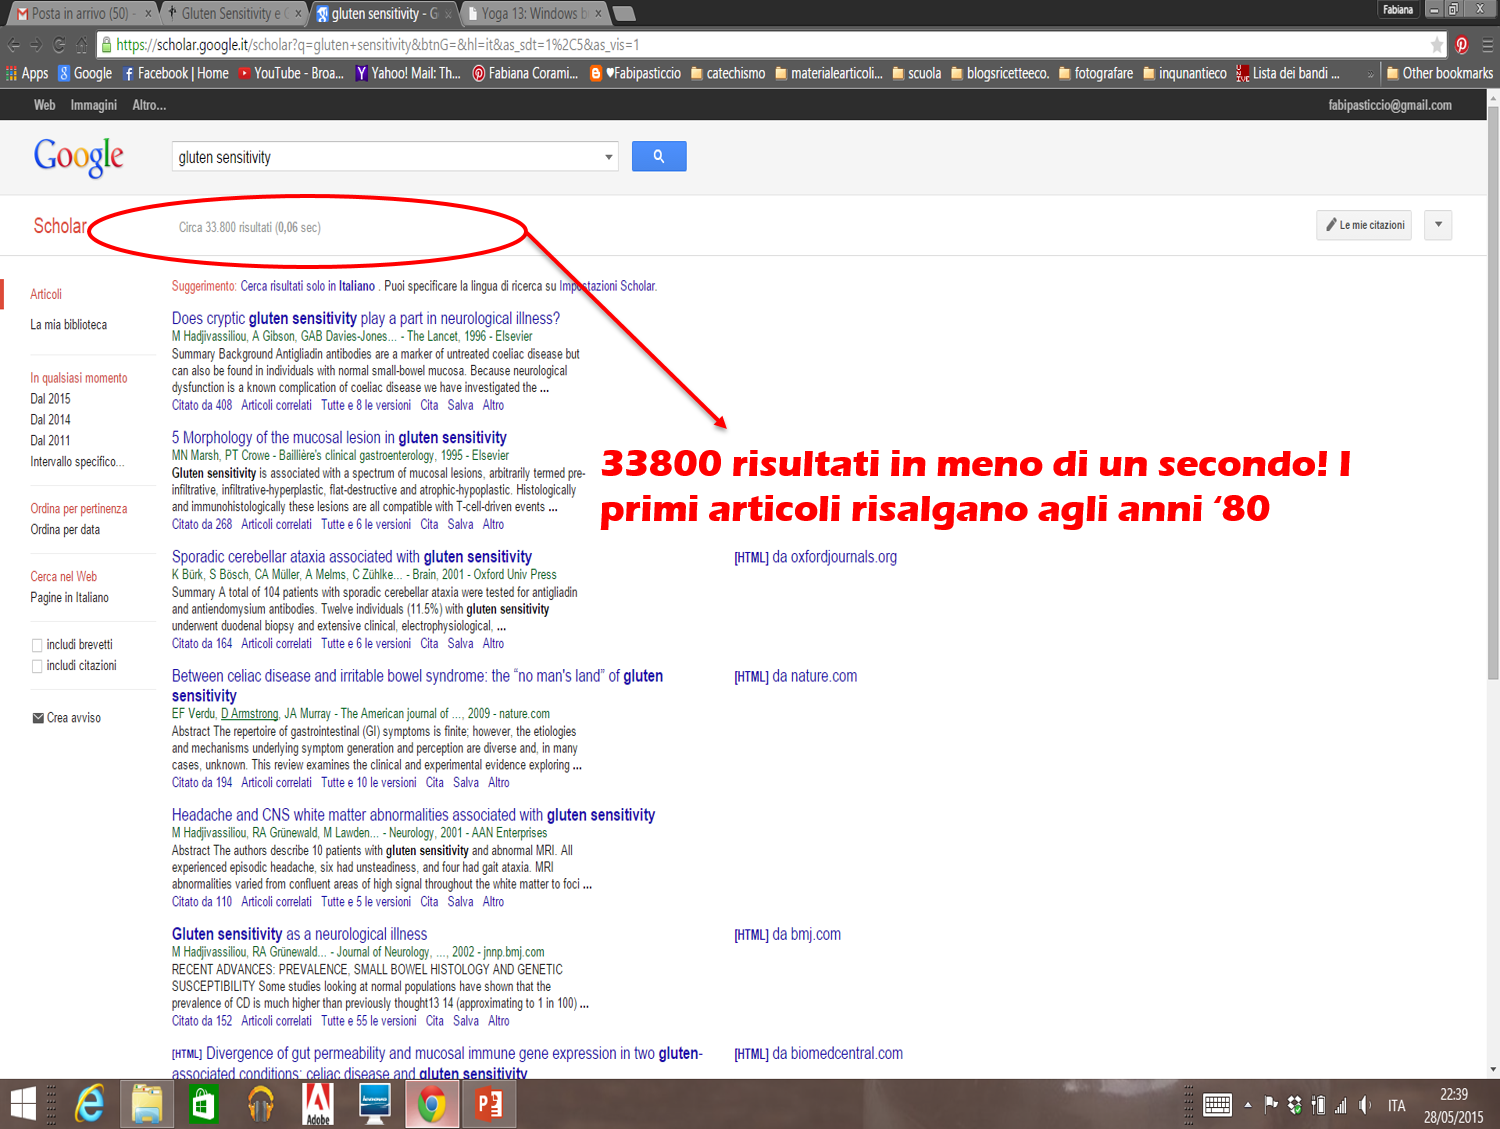Open the [HTML] da oxfordjournals.org link

click(815, 557)
